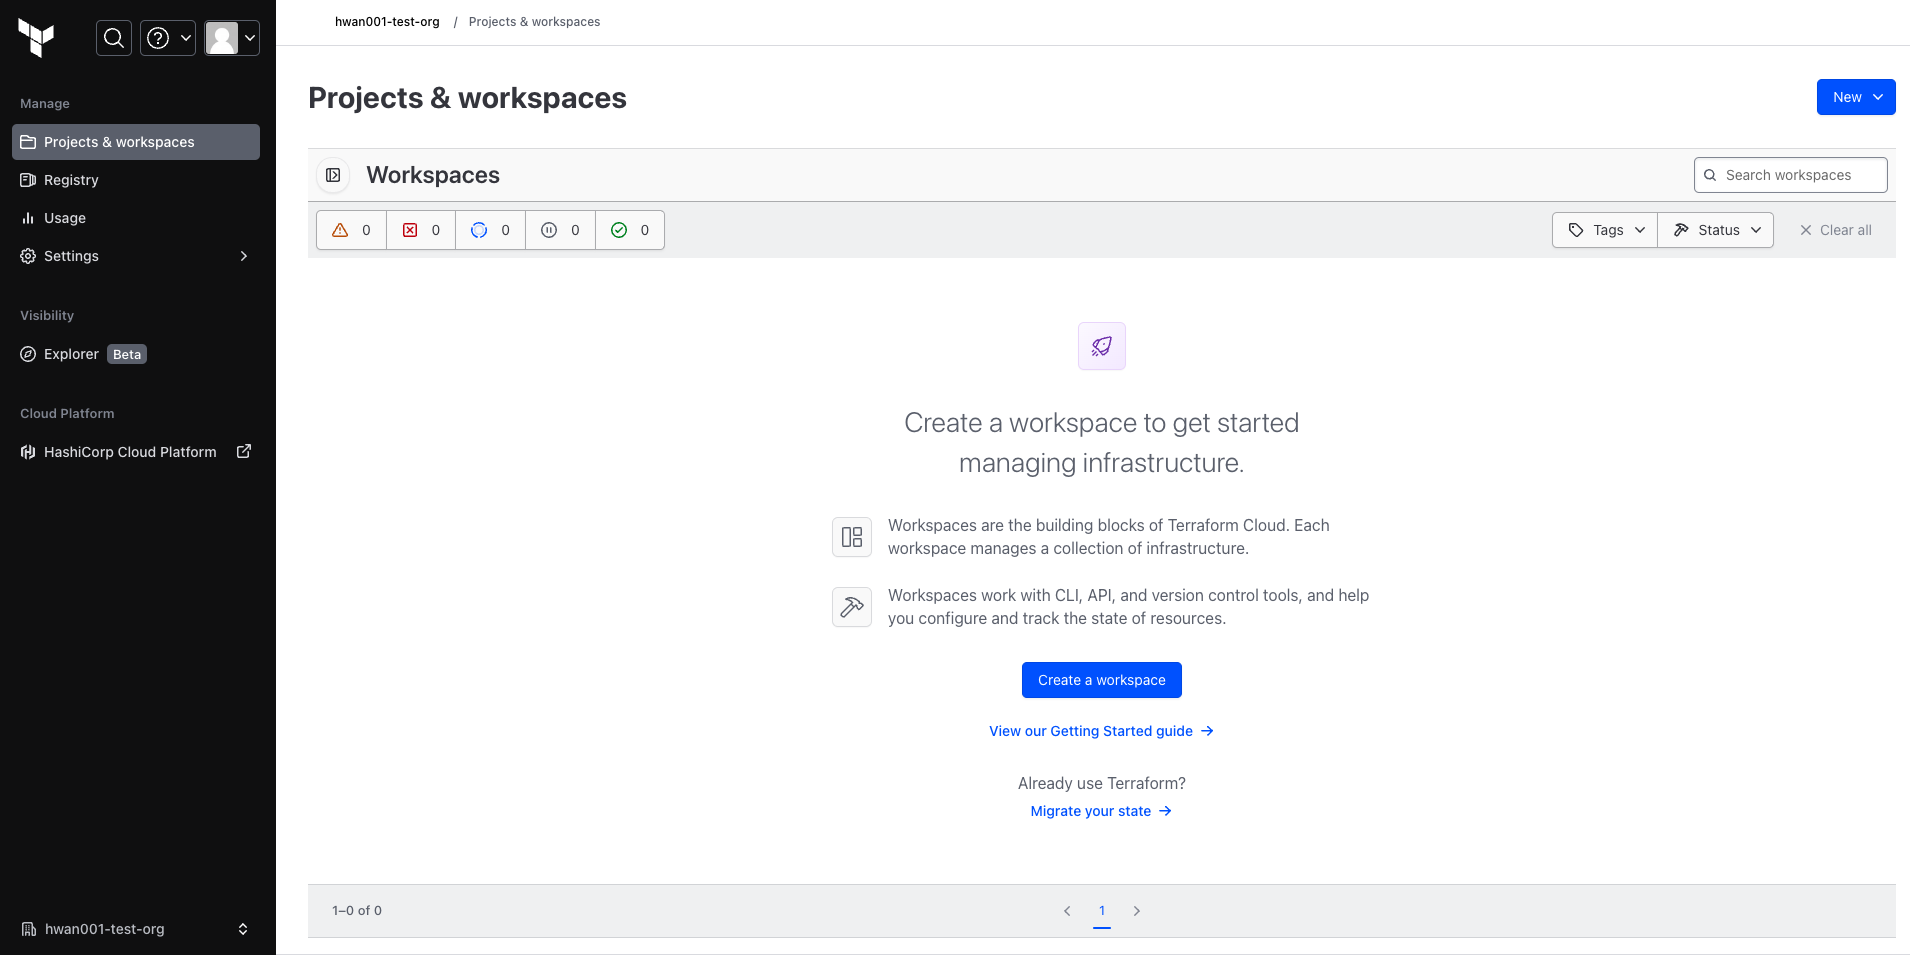Click Create a workspace button

1102,680
